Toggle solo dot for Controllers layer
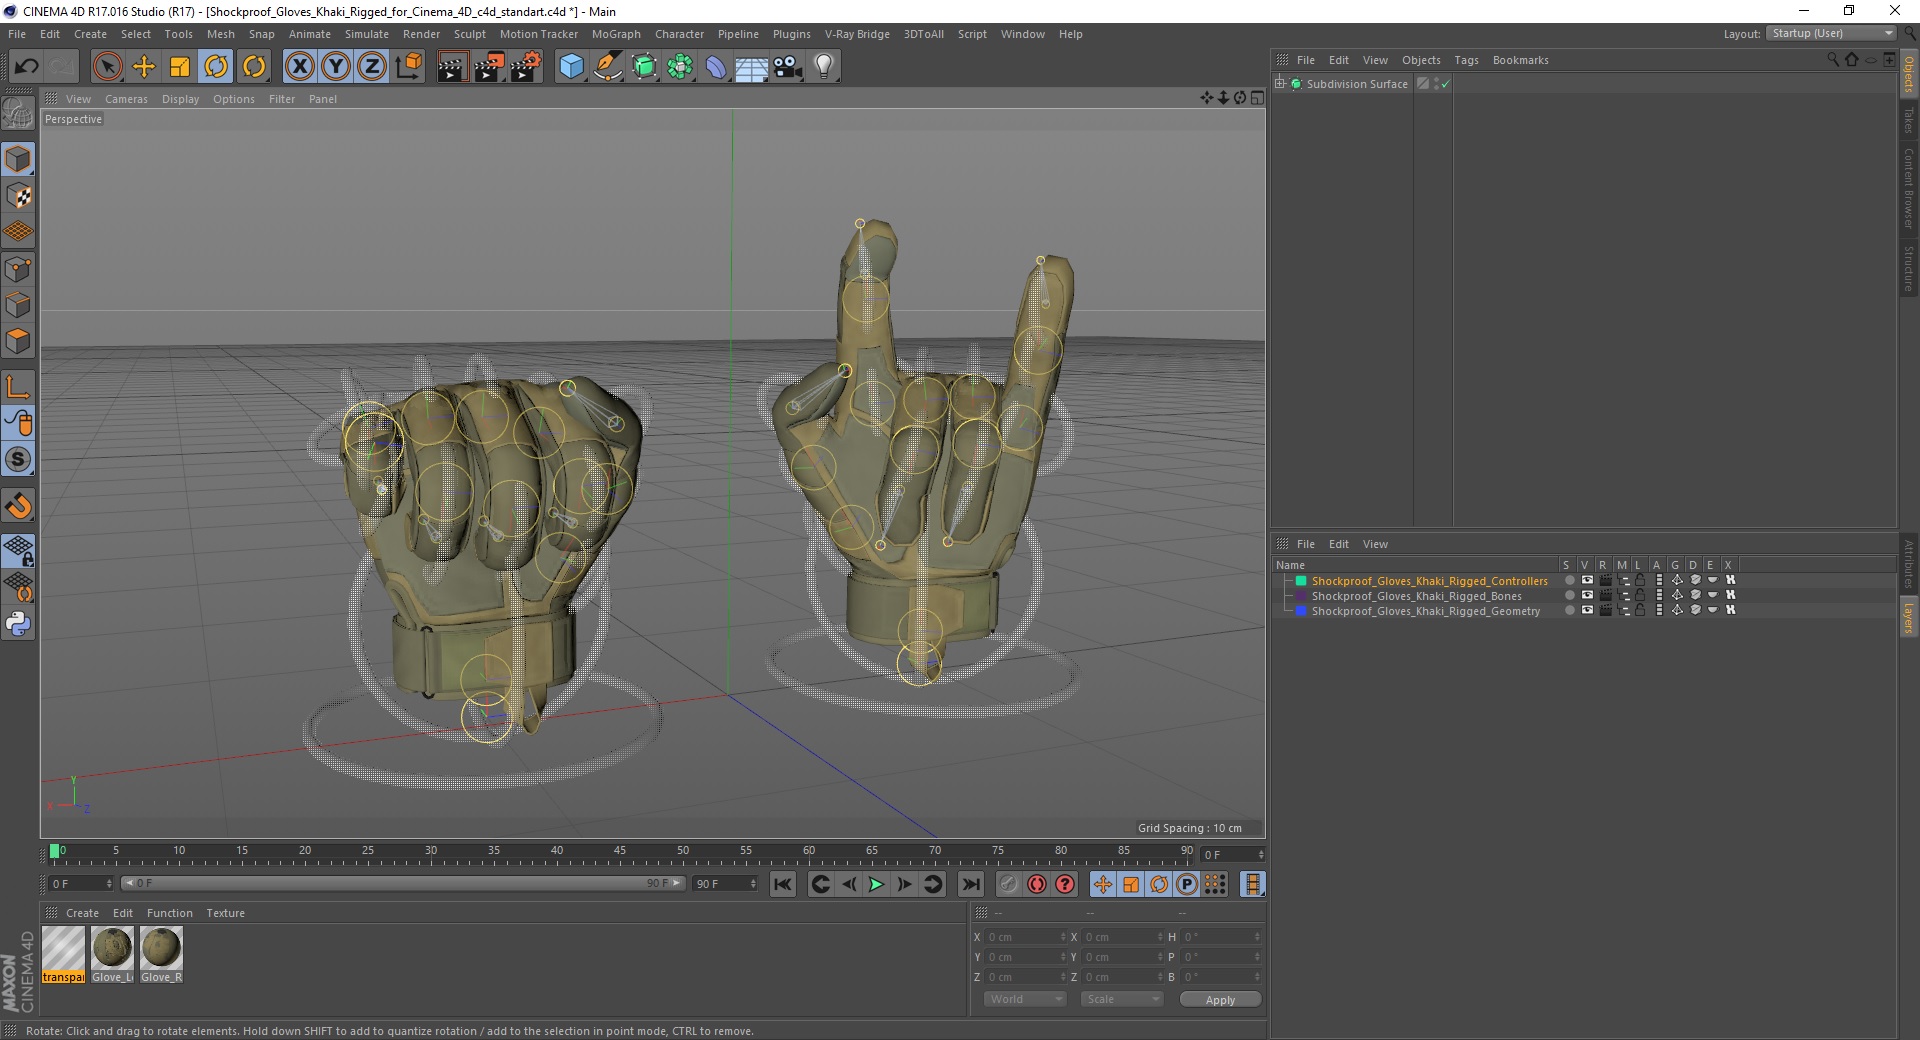This screenshot has width=1920, height=1040. [1569, 580]
